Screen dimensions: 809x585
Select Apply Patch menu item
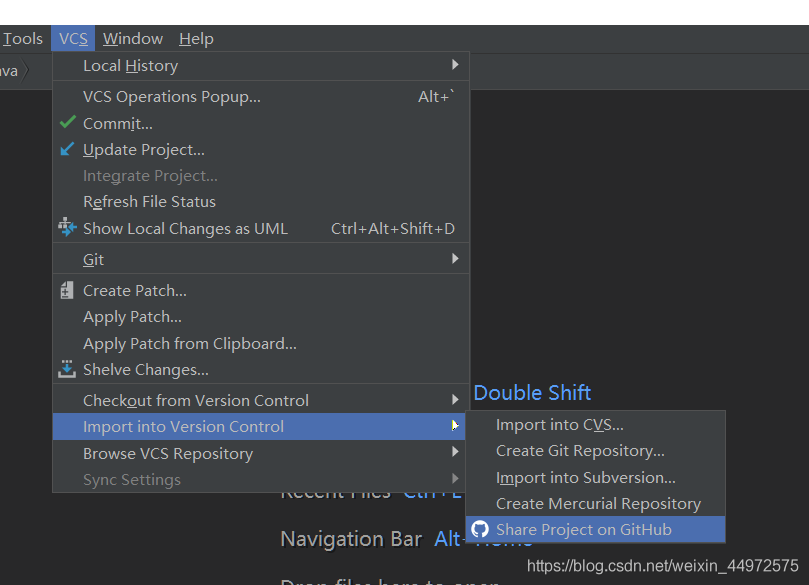pyautogui.click(x=261, y=317)
